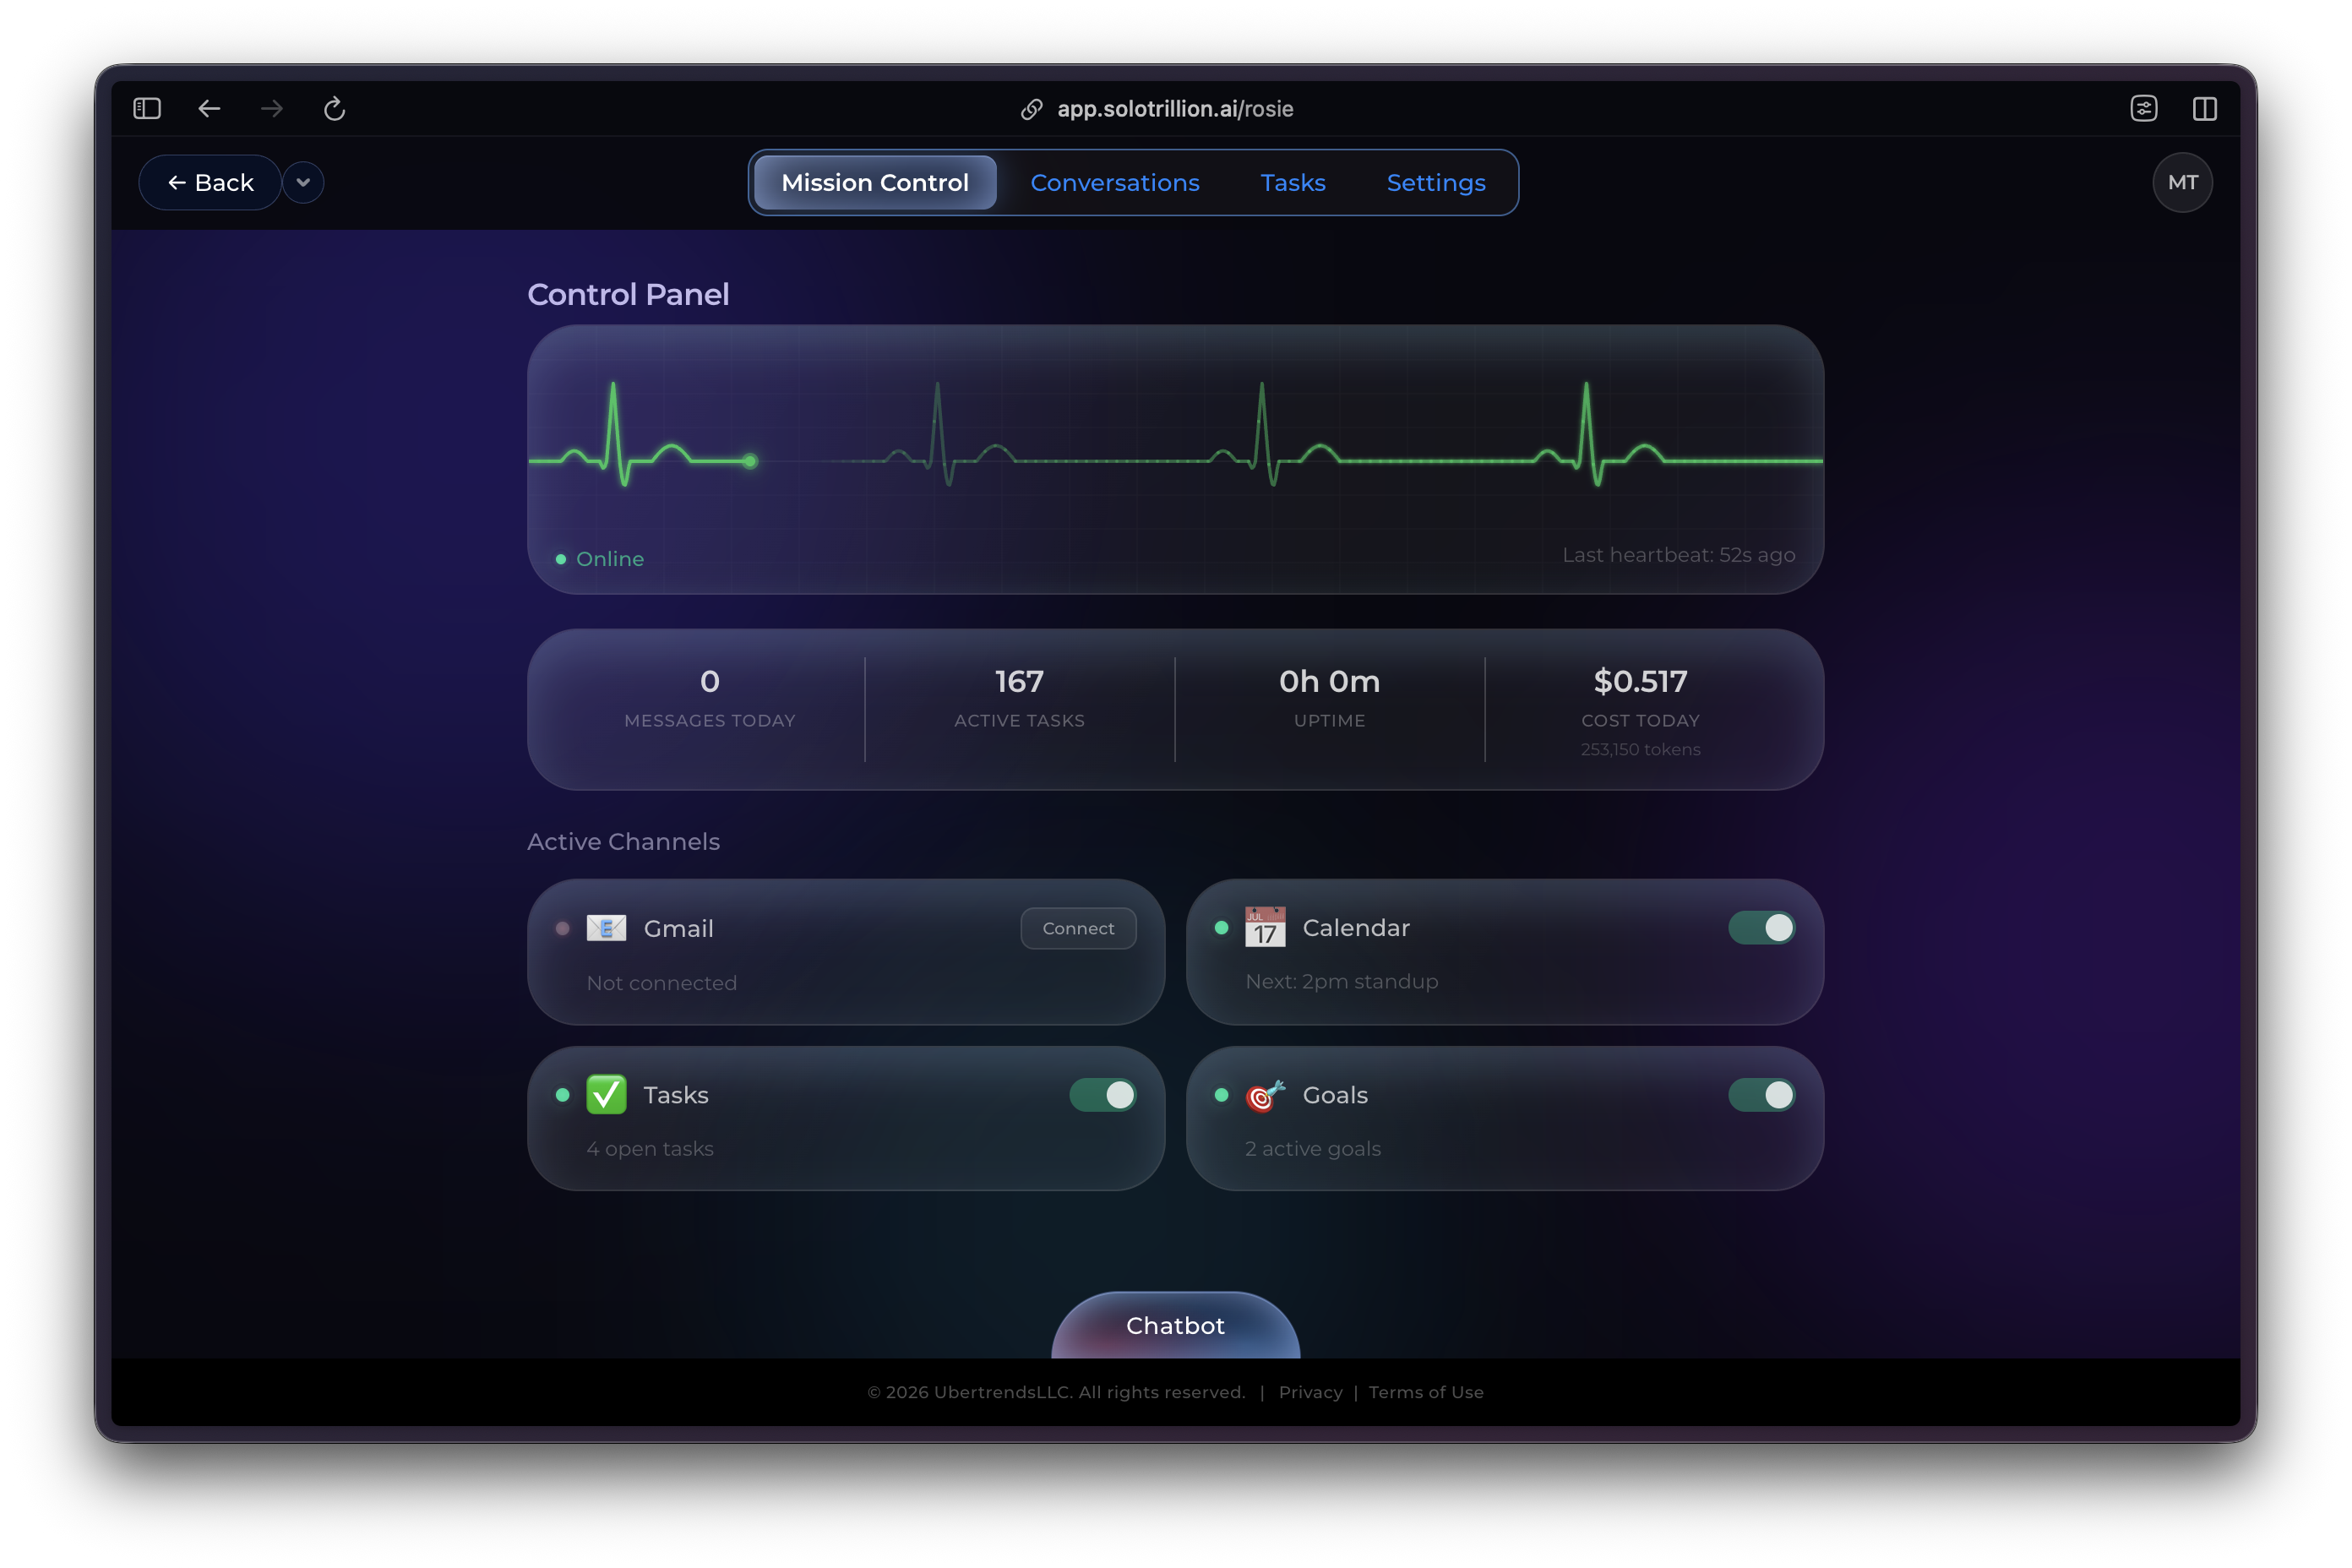Click the page reload icon
The height and width of the screenshot is (1568, 2352).
[x=334, y=109]
